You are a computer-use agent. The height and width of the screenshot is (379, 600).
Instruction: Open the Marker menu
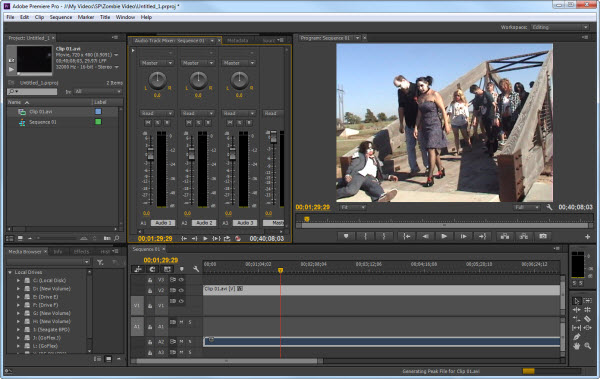click(x=86, y=17)
